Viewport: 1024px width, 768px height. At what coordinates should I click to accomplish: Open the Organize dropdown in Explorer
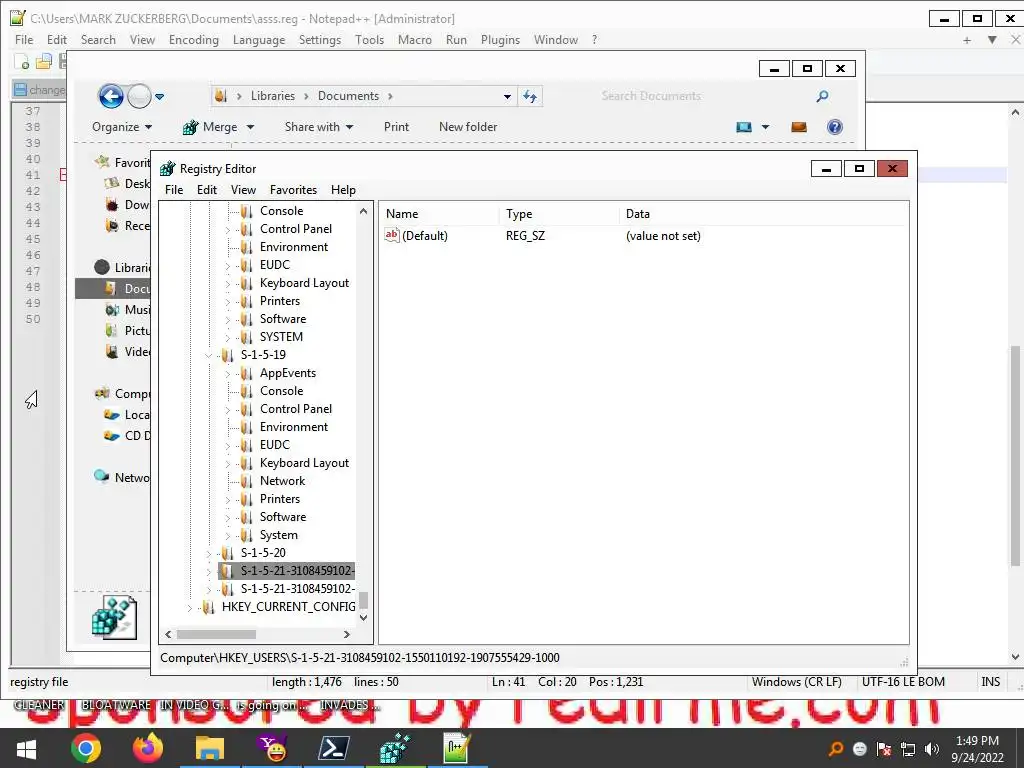(x=122, y=127)
